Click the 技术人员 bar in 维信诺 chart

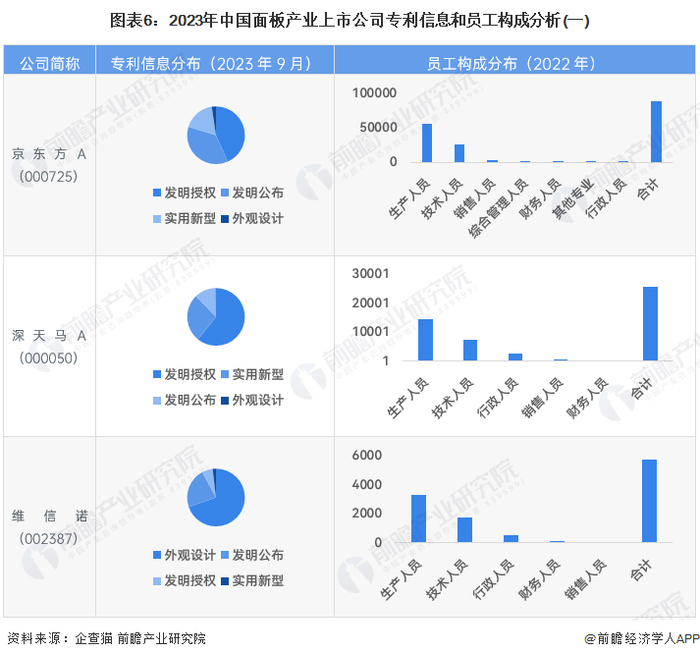point(465,530)
